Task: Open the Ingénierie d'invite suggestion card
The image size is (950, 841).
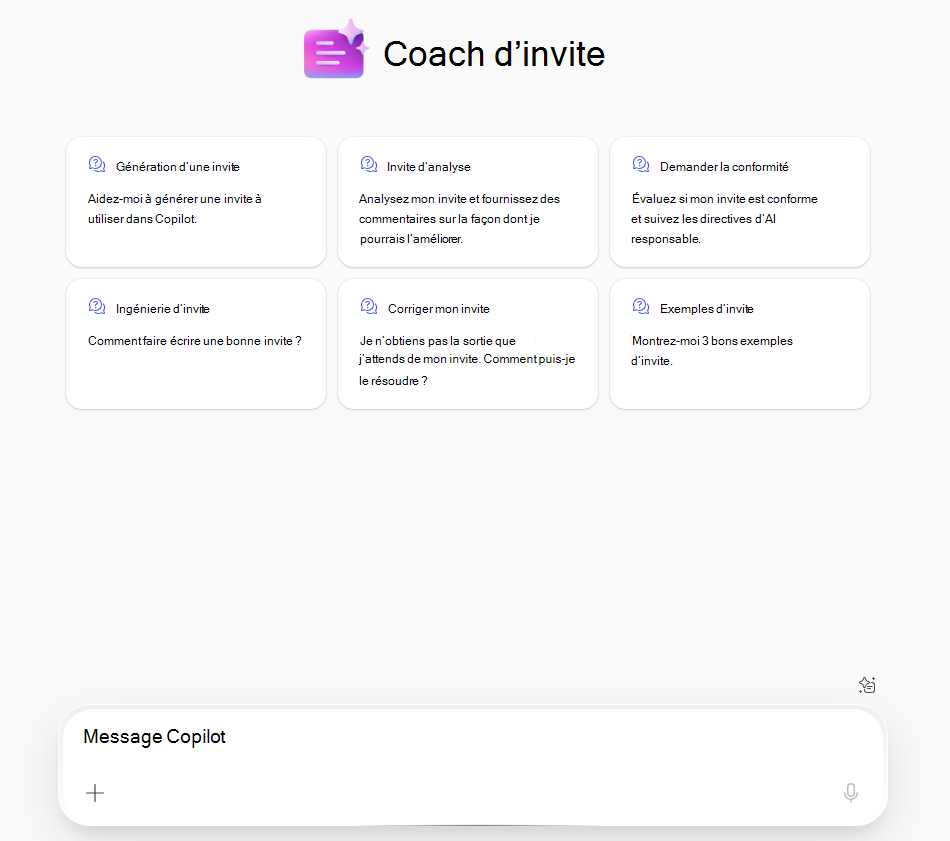Action: coord(196,344)
